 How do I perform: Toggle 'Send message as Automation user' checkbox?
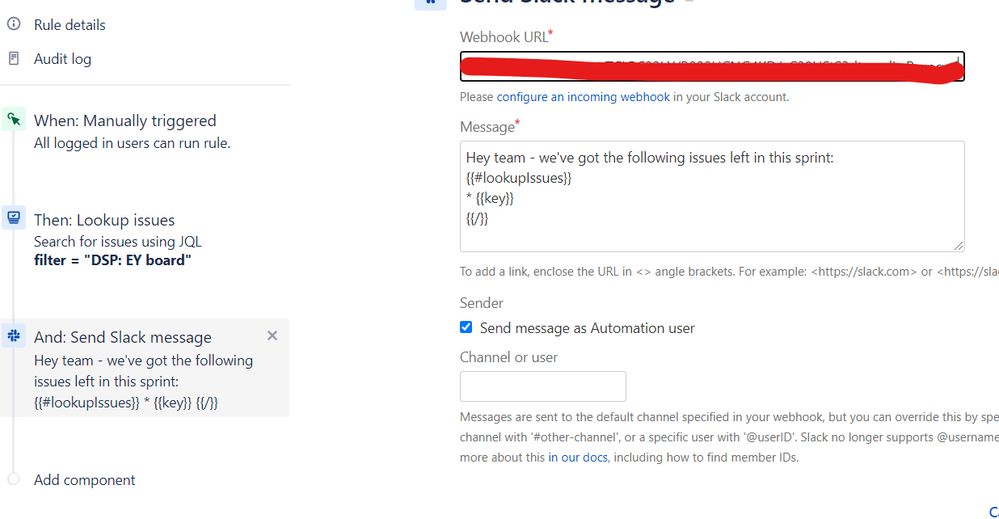(466, 327)
